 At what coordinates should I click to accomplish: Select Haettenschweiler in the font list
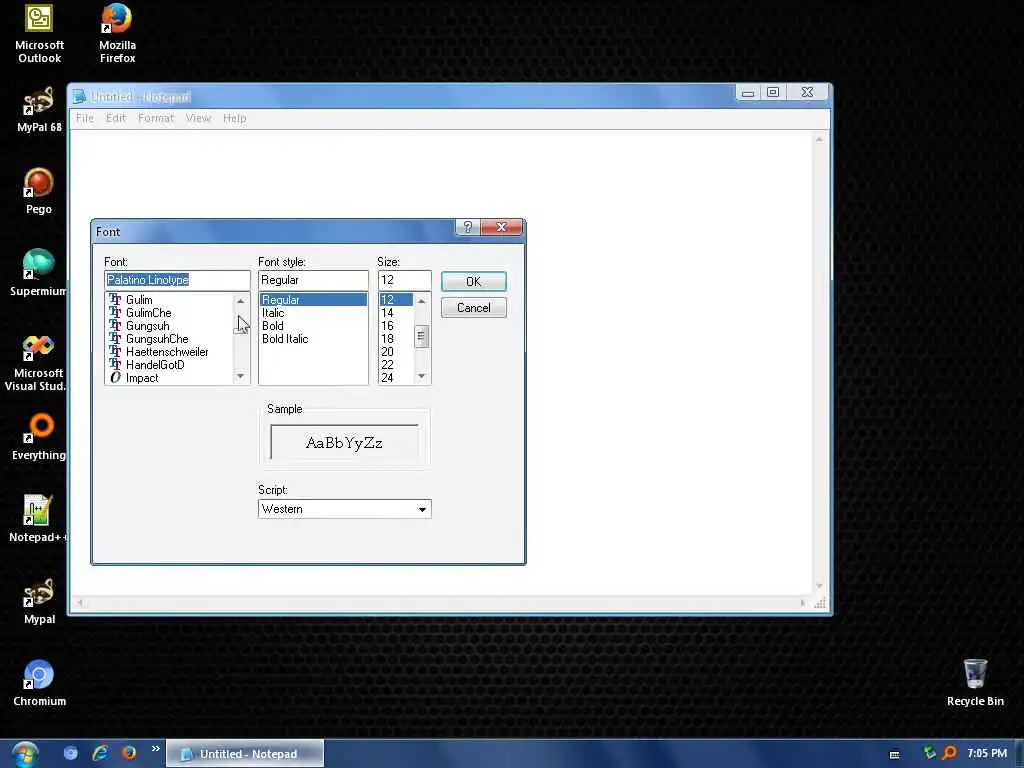click(168, 352)
